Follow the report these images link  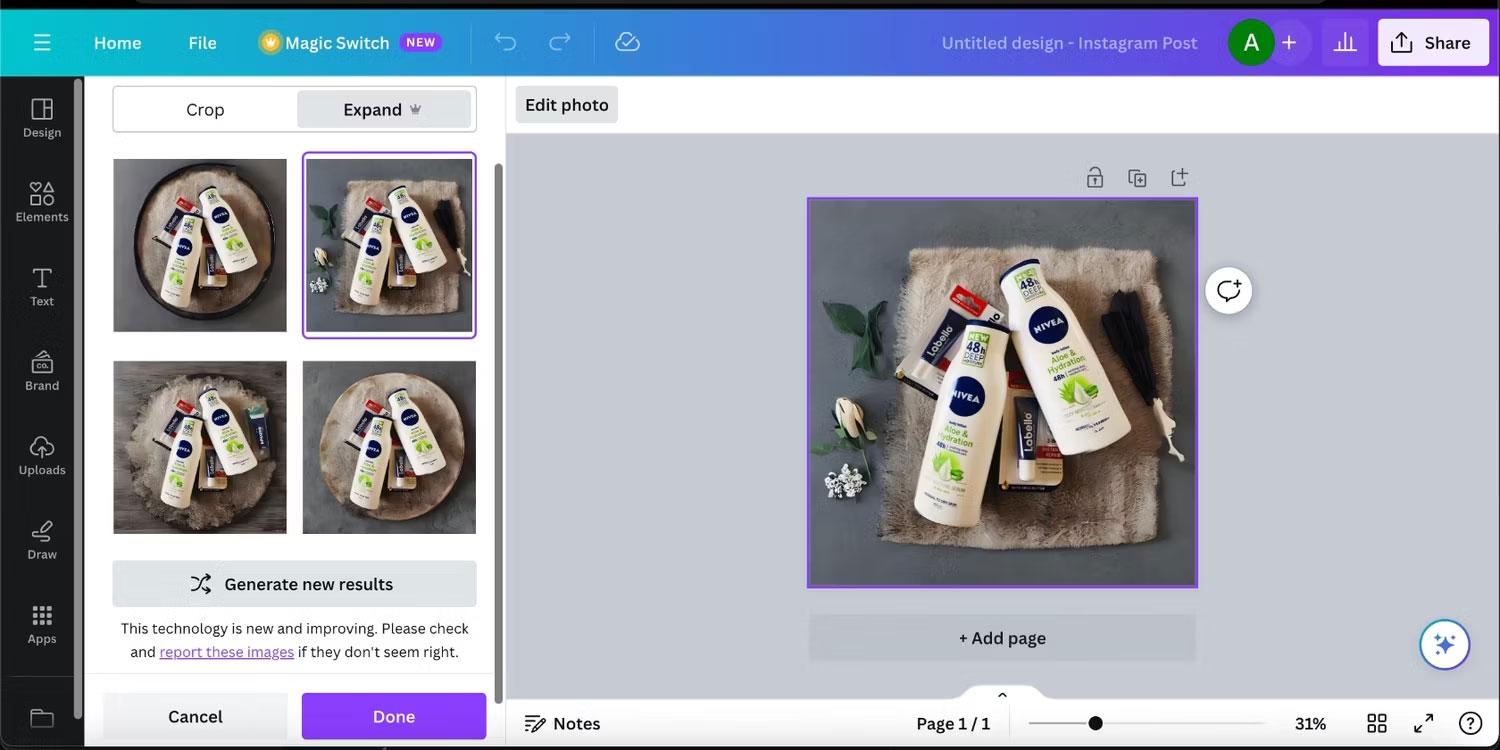click(x=227, y=652)
